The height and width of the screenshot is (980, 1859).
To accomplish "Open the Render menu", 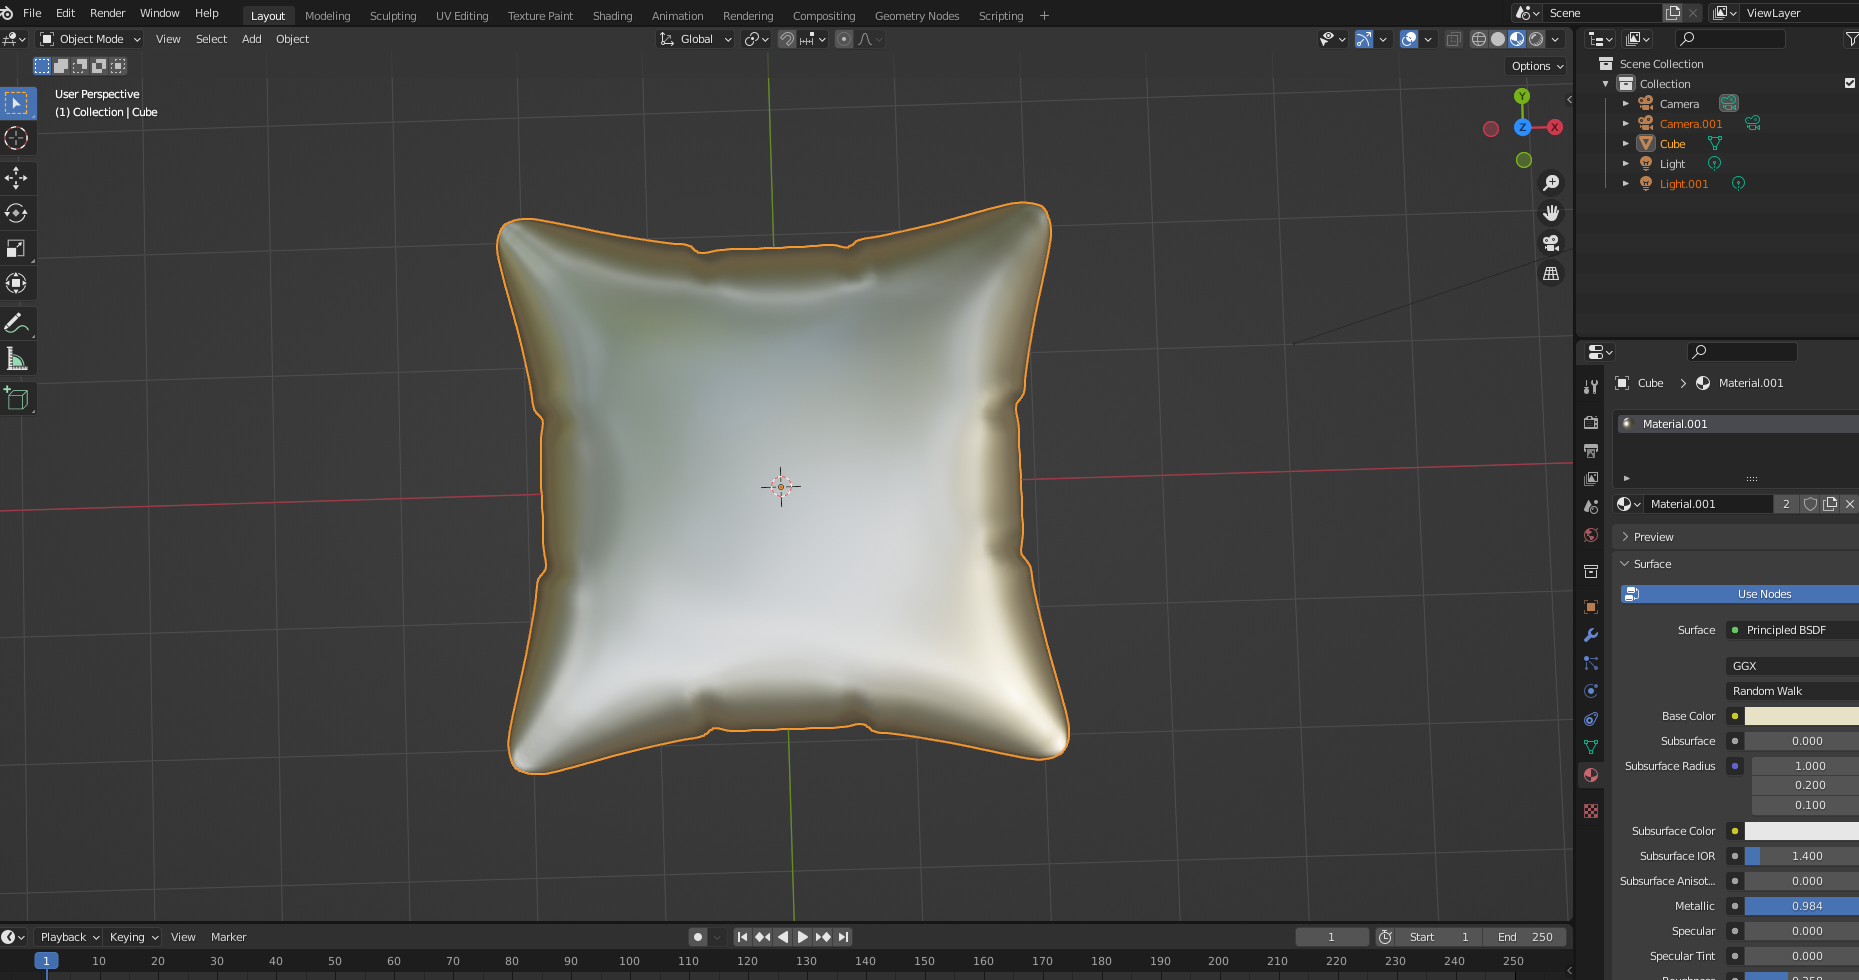I will click(107, 13).
